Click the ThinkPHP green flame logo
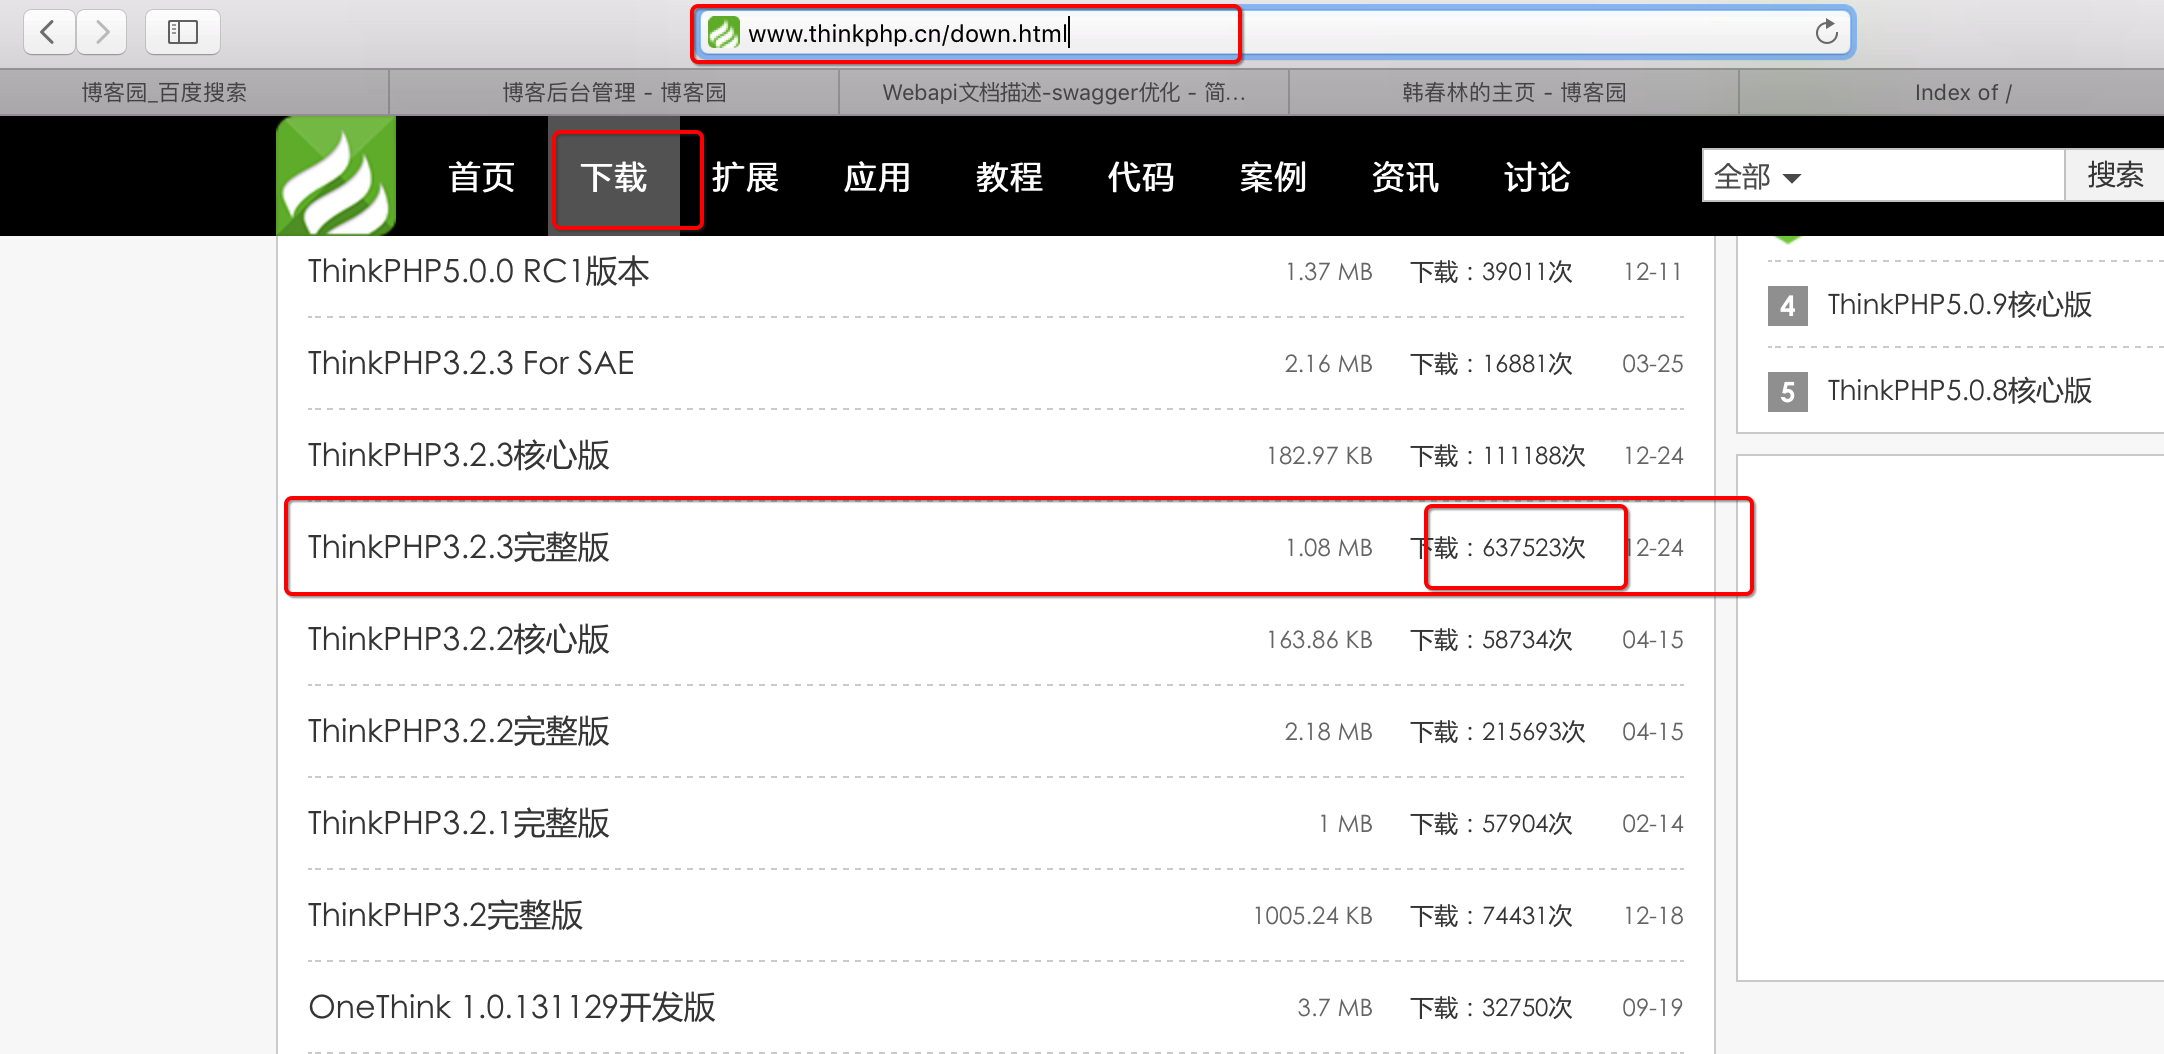 [336, 176]
